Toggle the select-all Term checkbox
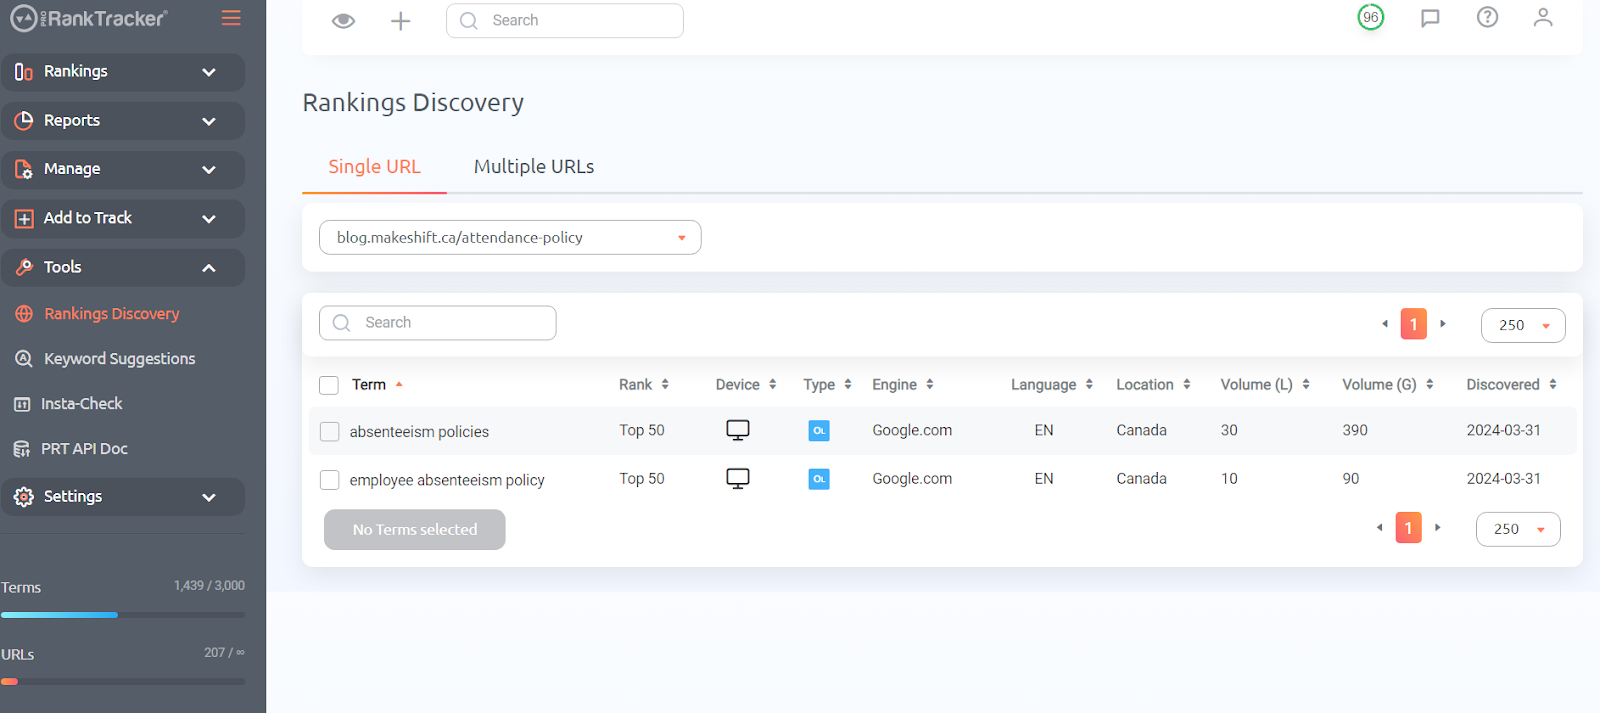This screenshot has height=713, width=1600. [329, 385]
